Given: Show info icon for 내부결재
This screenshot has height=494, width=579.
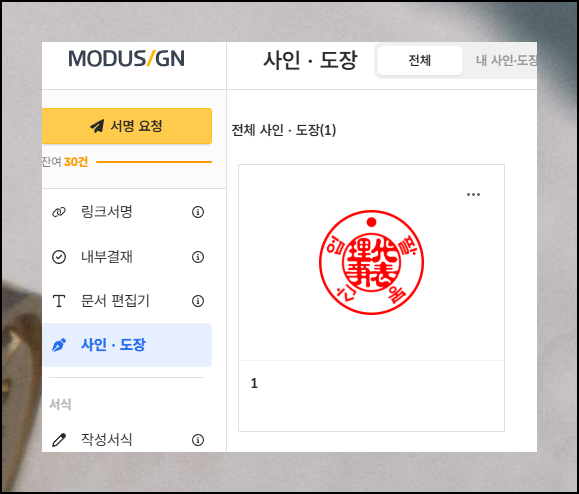Looking at the screenshot, I should pyautogui.click(x=198, y=257).
